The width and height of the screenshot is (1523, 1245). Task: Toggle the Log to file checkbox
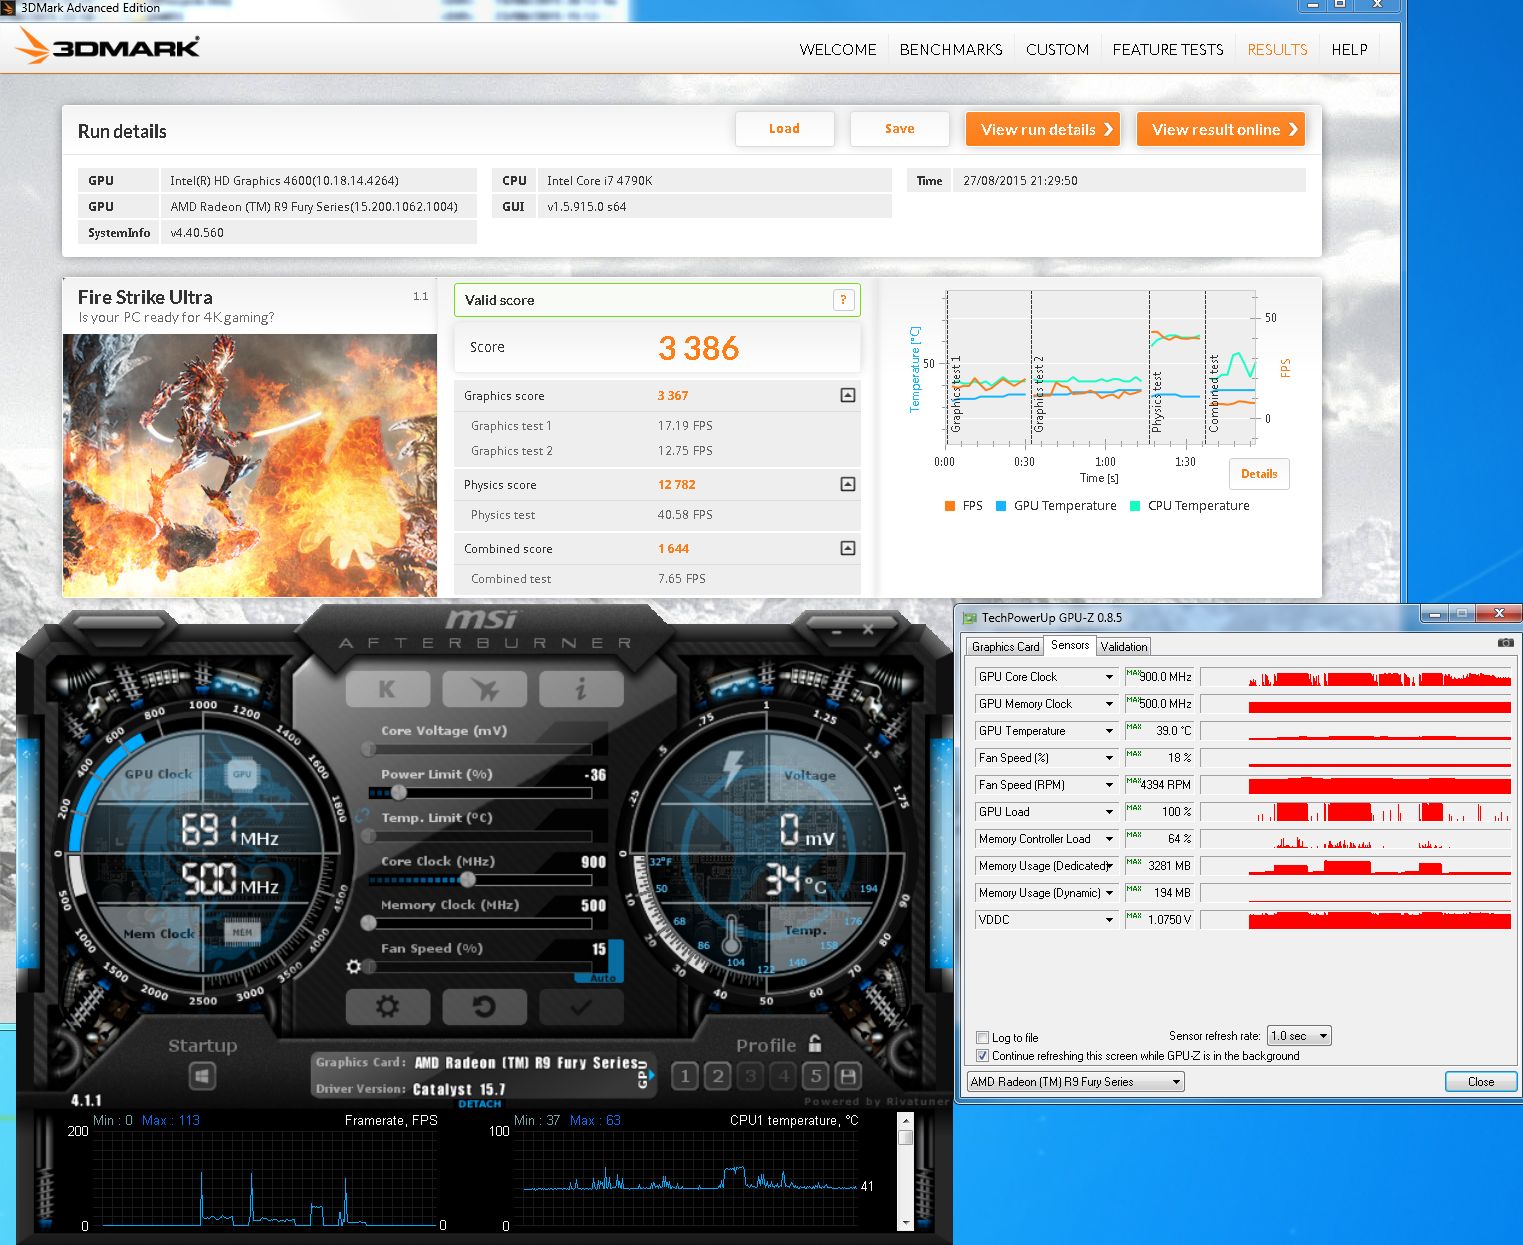[x=982, y=1038]
